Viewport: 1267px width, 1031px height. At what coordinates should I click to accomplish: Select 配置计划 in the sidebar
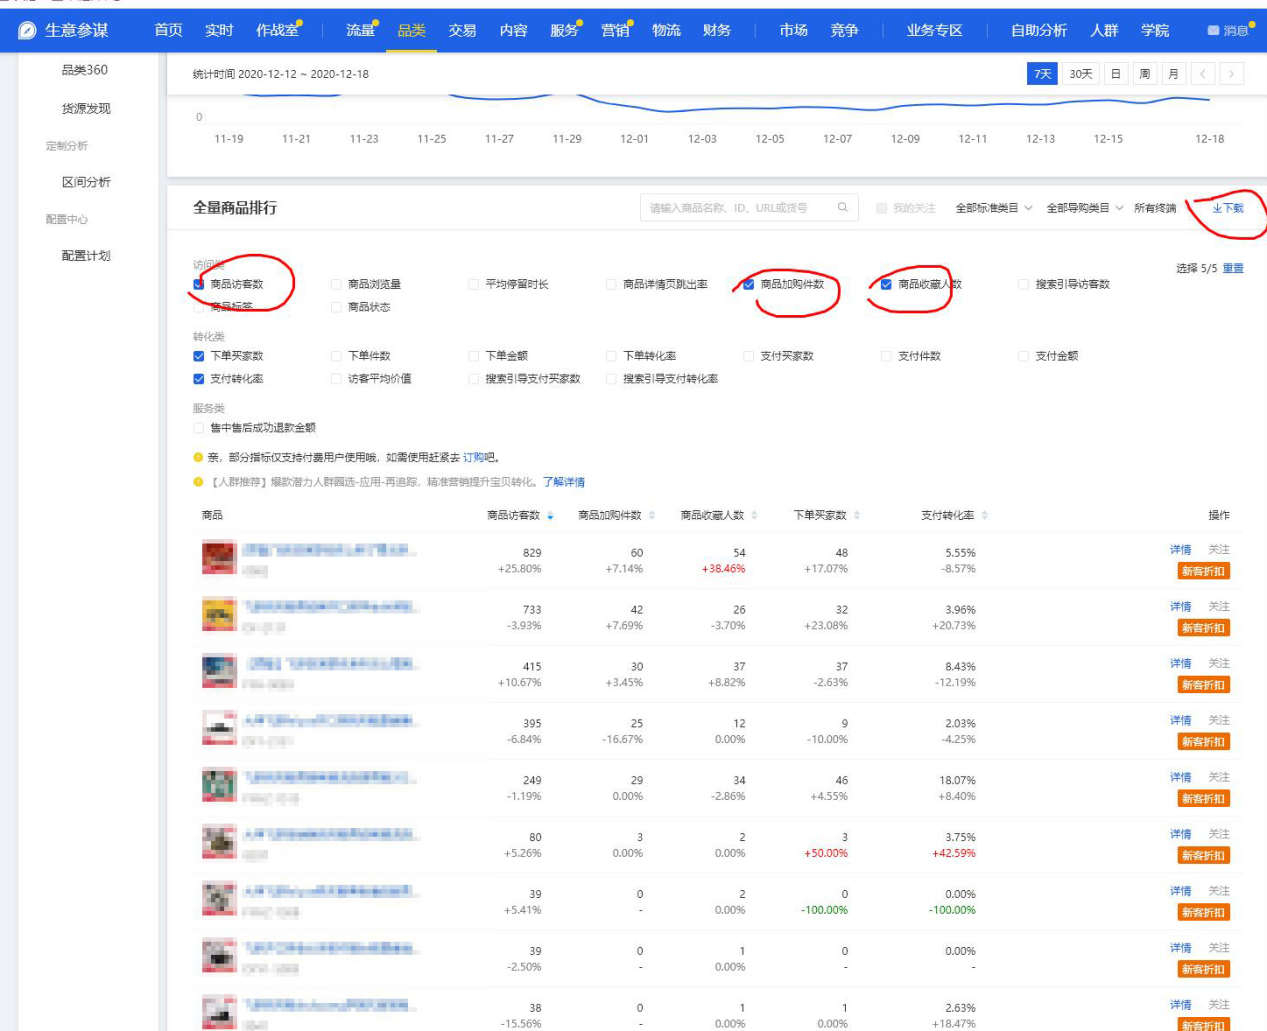pyautogui.click(x=86, y=256)
